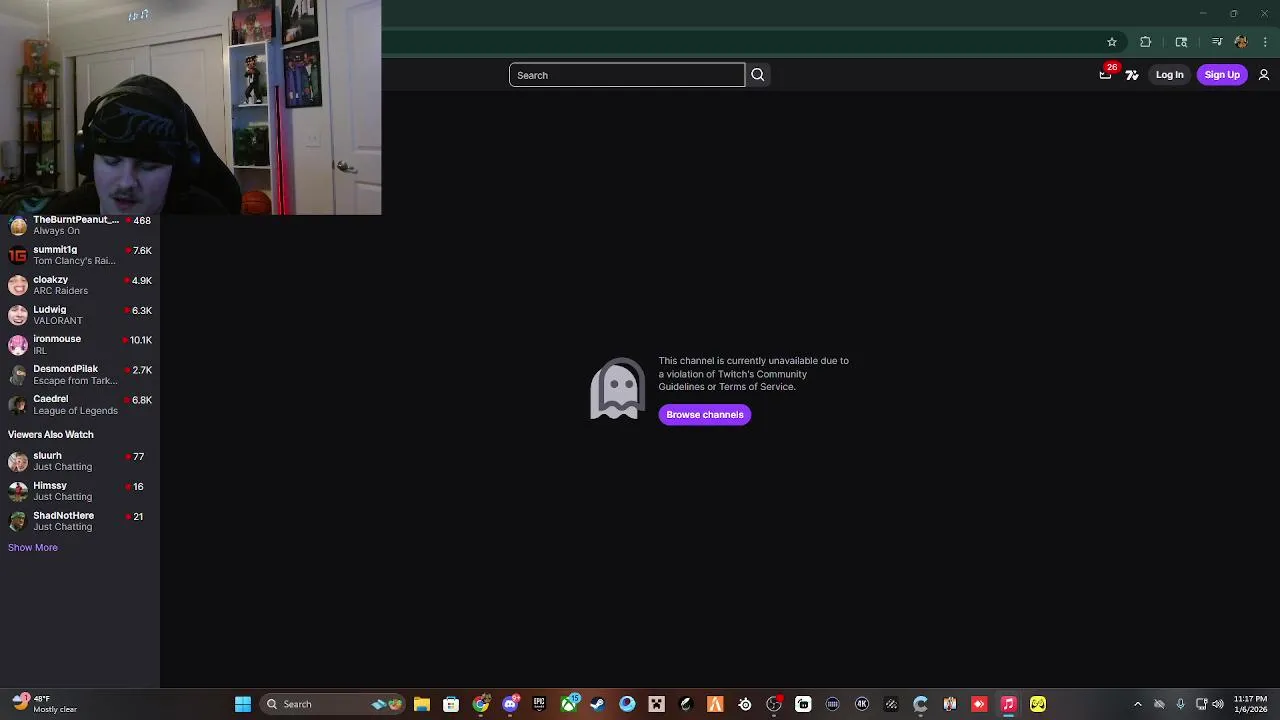Launch Minecraft from taskbar
1280x720 pixels.
coord(656,704)
